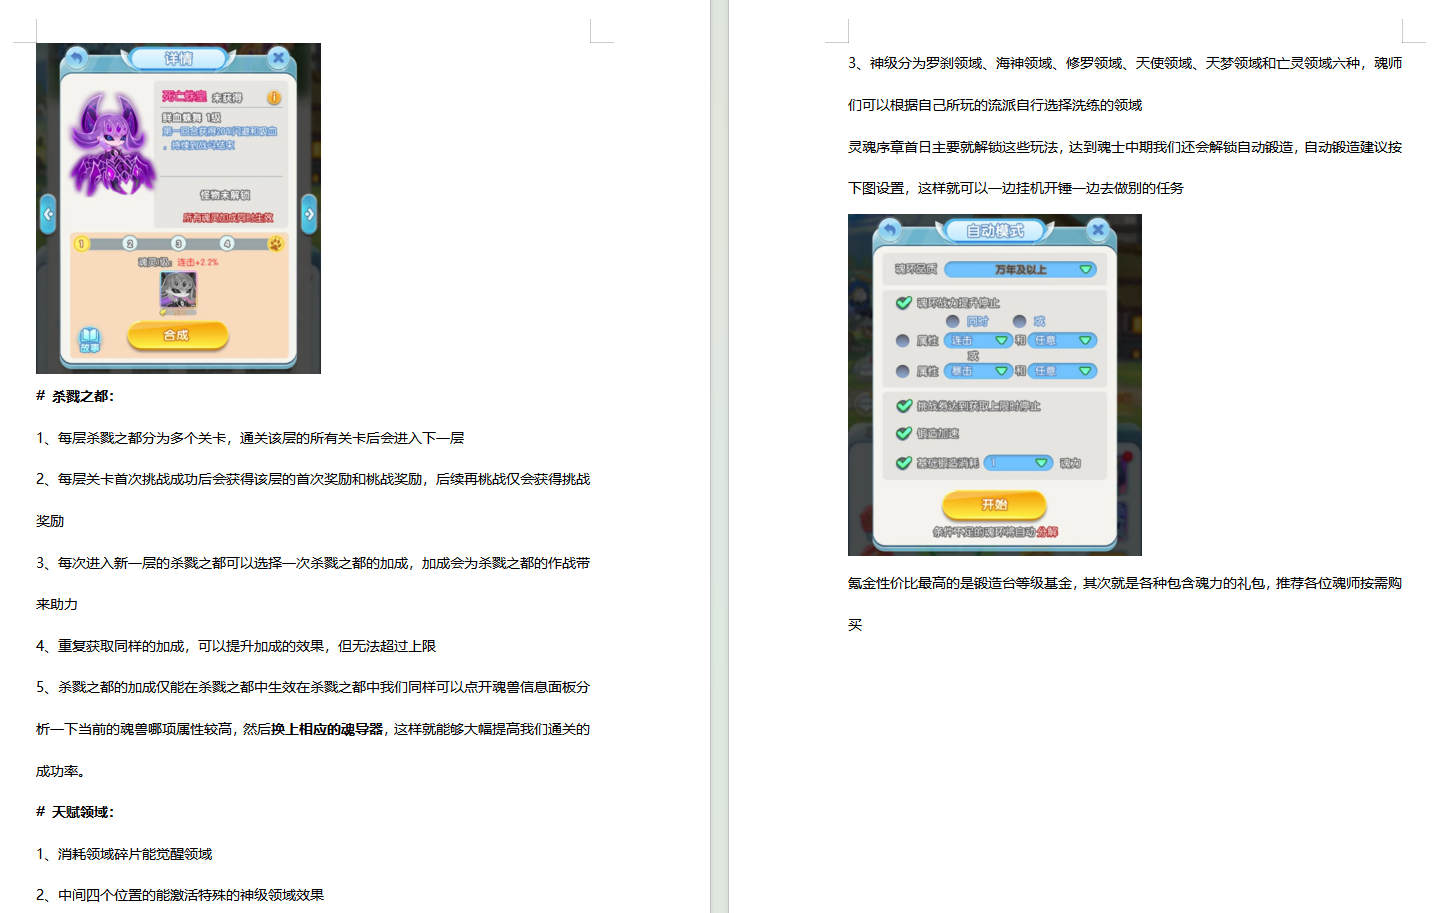Uncheck the 锻造加速 checkbox
The height and width of the screenshot is (913, 1445).
904,434
